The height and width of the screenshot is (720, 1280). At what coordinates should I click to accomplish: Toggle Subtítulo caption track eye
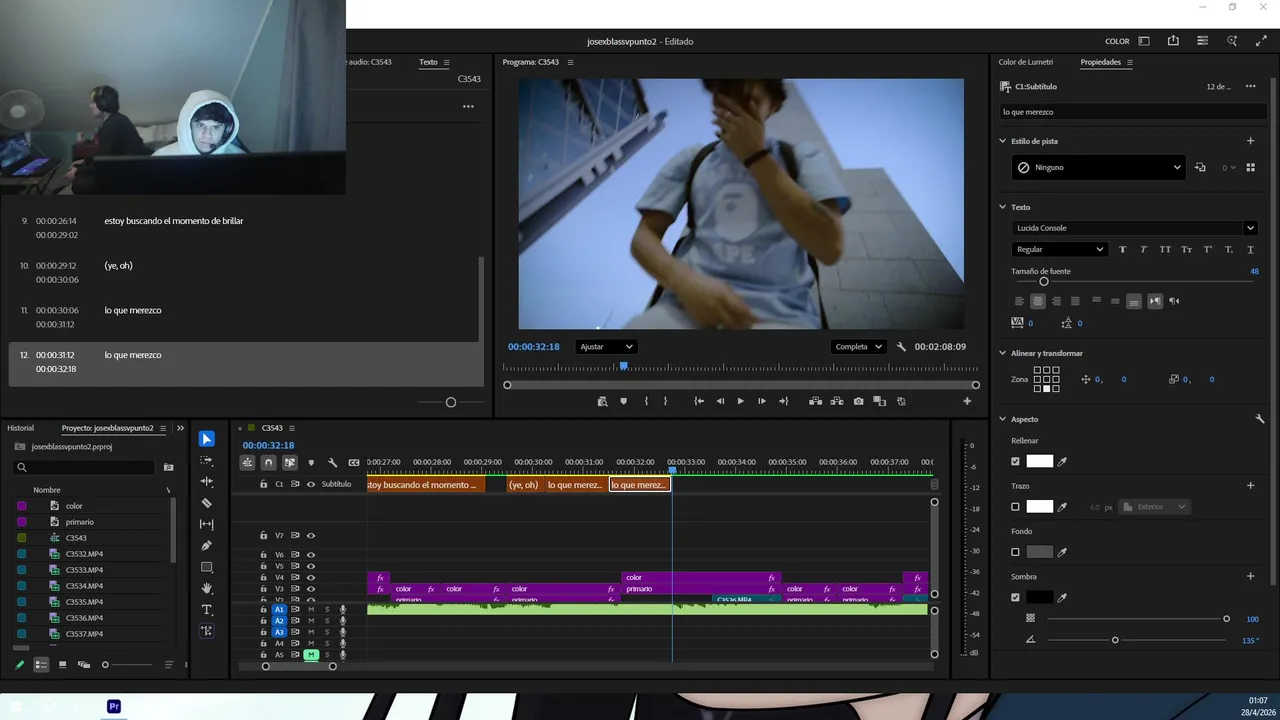310,484
